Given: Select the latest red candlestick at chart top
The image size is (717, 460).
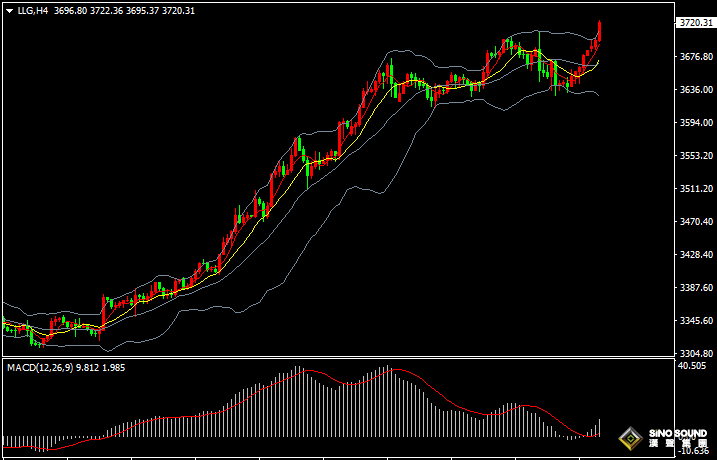Looking at the screenshot, I should [599, 31].
